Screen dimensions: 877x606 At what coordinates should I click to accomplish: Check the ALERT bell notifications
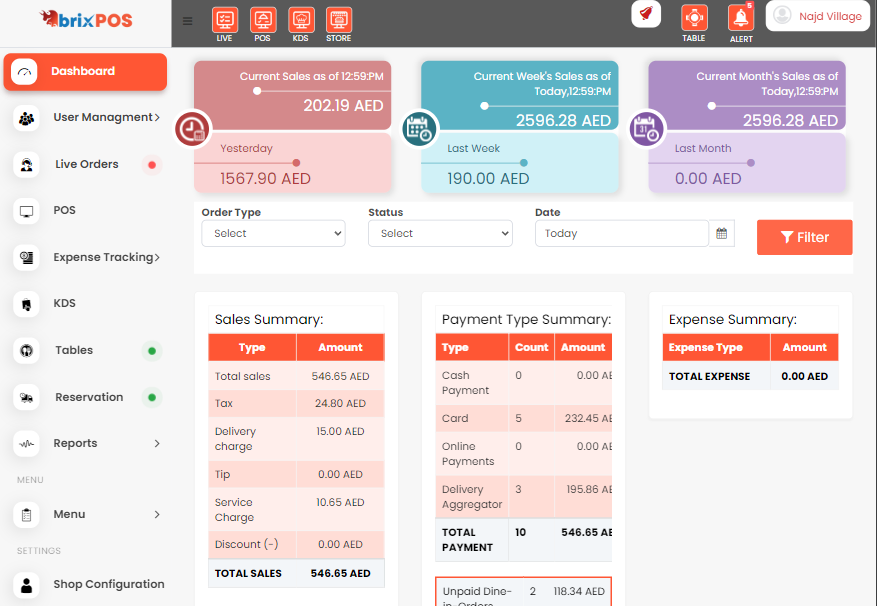(741, 19)
